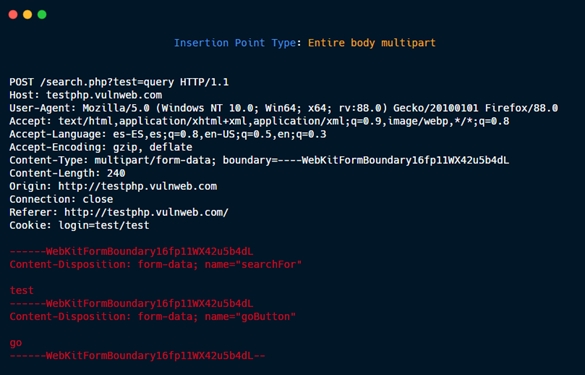Click the 'Insertion Point Type' label
Screen dimensions: 585x375
[x=235, y=43]
